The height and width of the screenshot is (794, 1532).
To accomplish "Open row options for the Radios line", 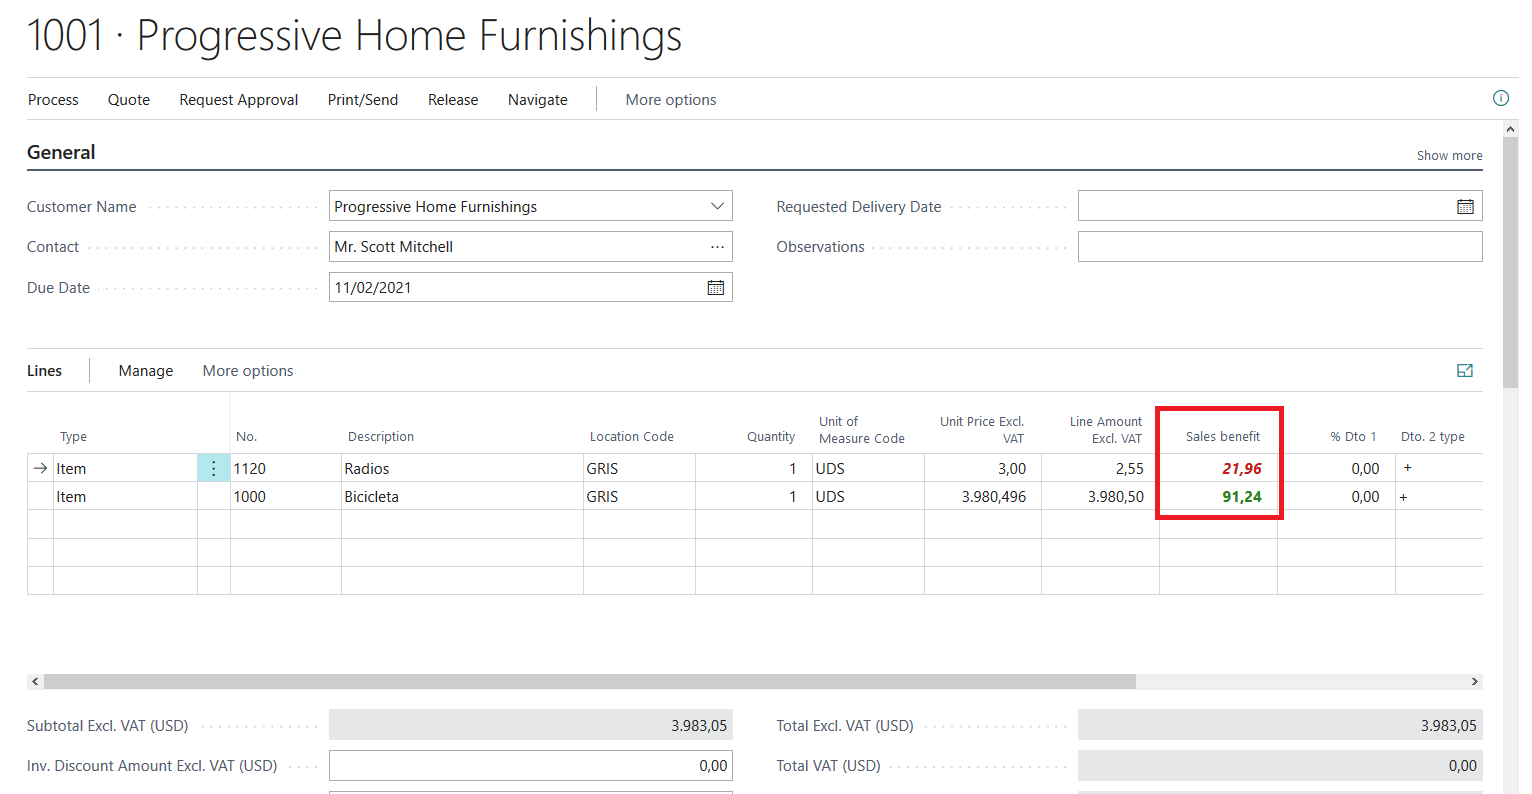I will pos(213,468).
